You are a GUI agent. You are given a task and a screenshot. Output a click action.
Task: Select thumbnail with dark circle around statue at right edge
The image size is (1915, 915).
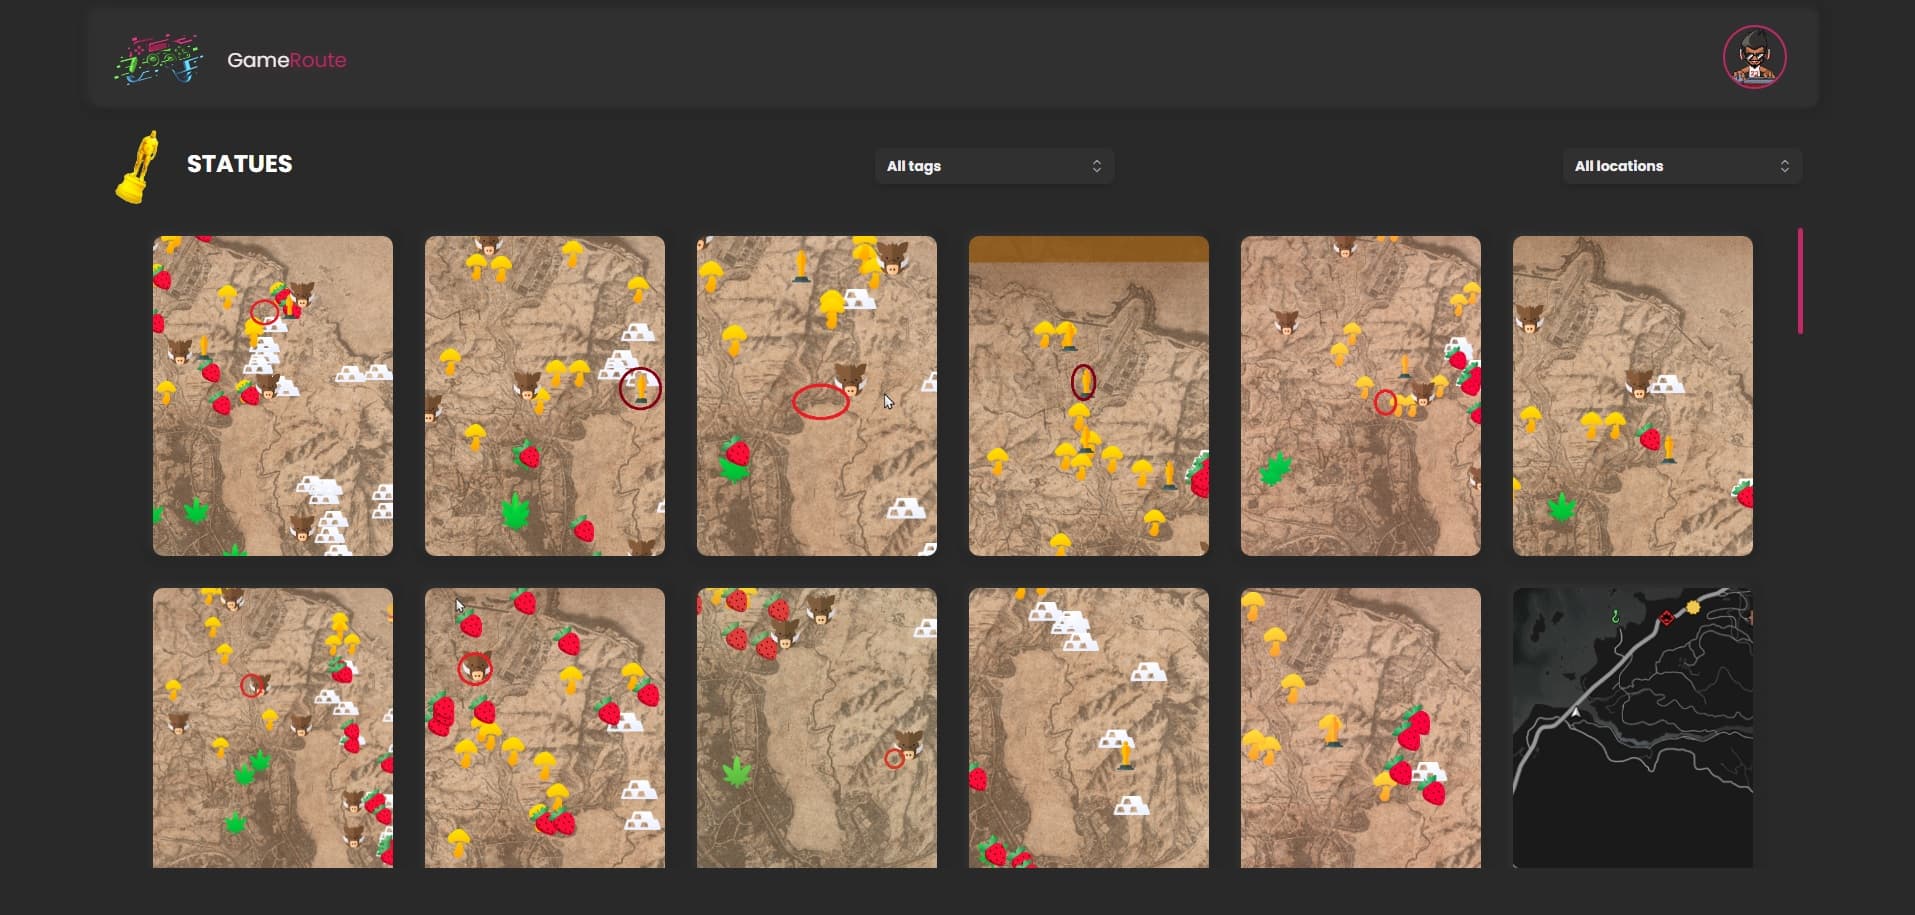pos(544,395)
